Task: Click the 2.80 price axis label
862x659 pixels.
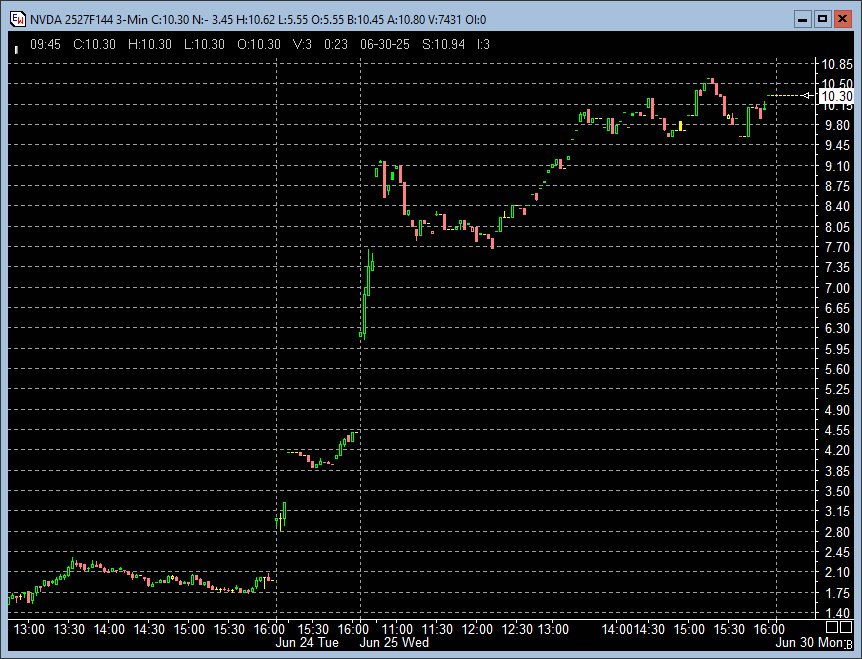Action: click(x=837, y=532)
